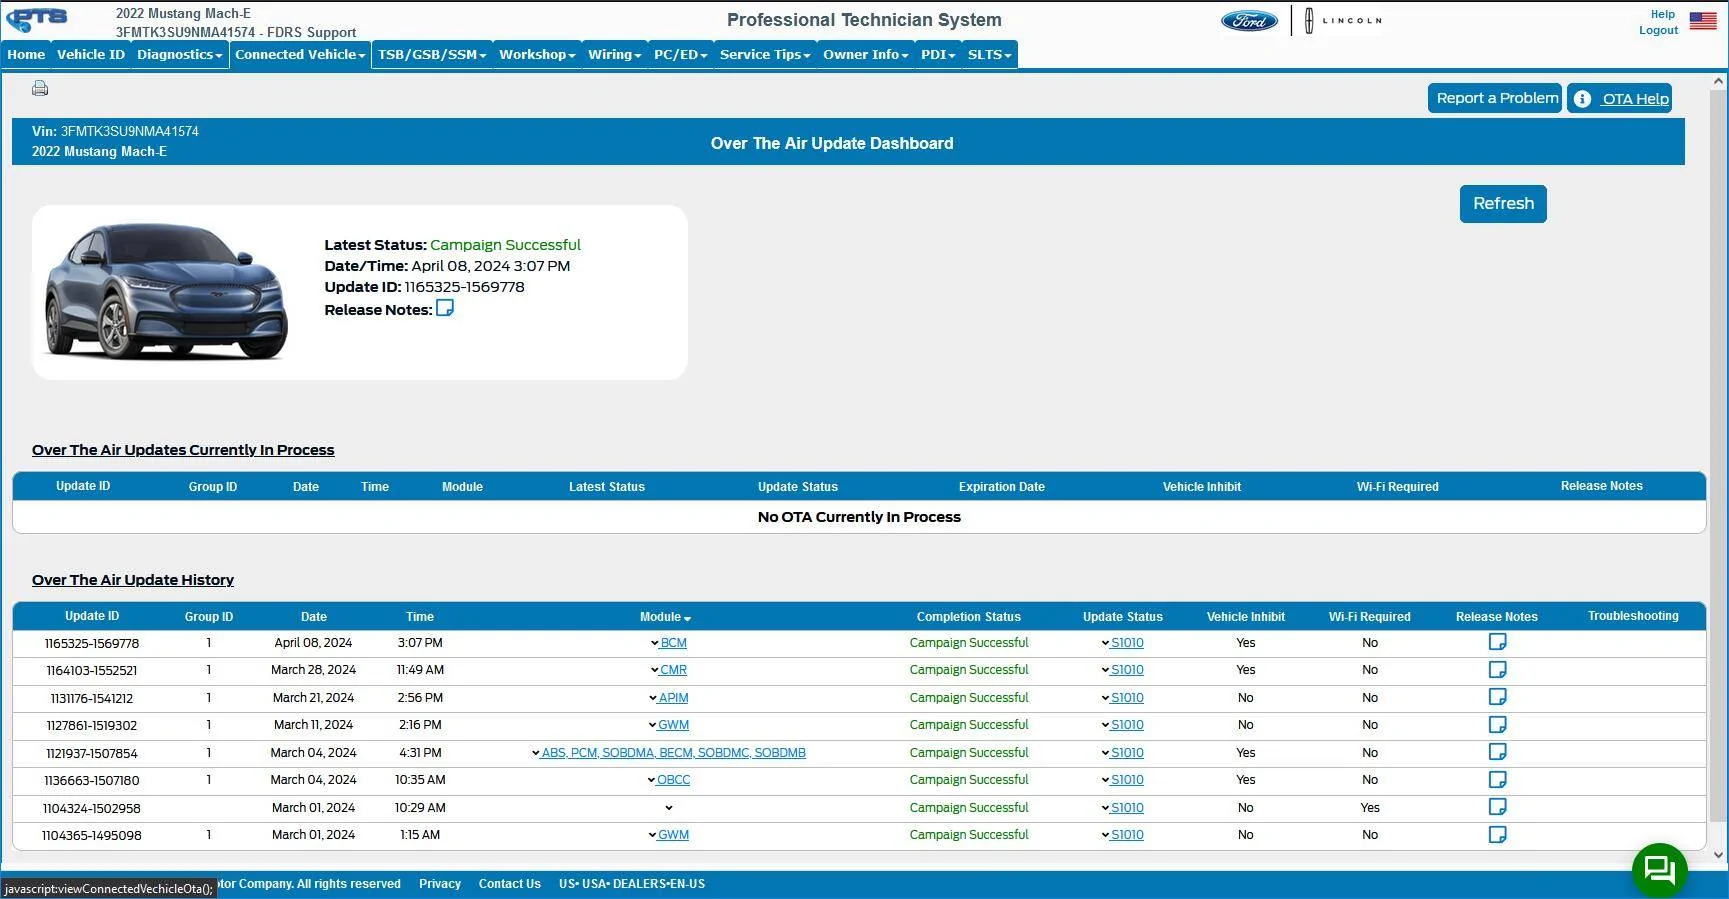Image resolution: width=1729 pixels, height=899 pixels.
Task: Sort history by Module column header
Action: coord(666,617)
